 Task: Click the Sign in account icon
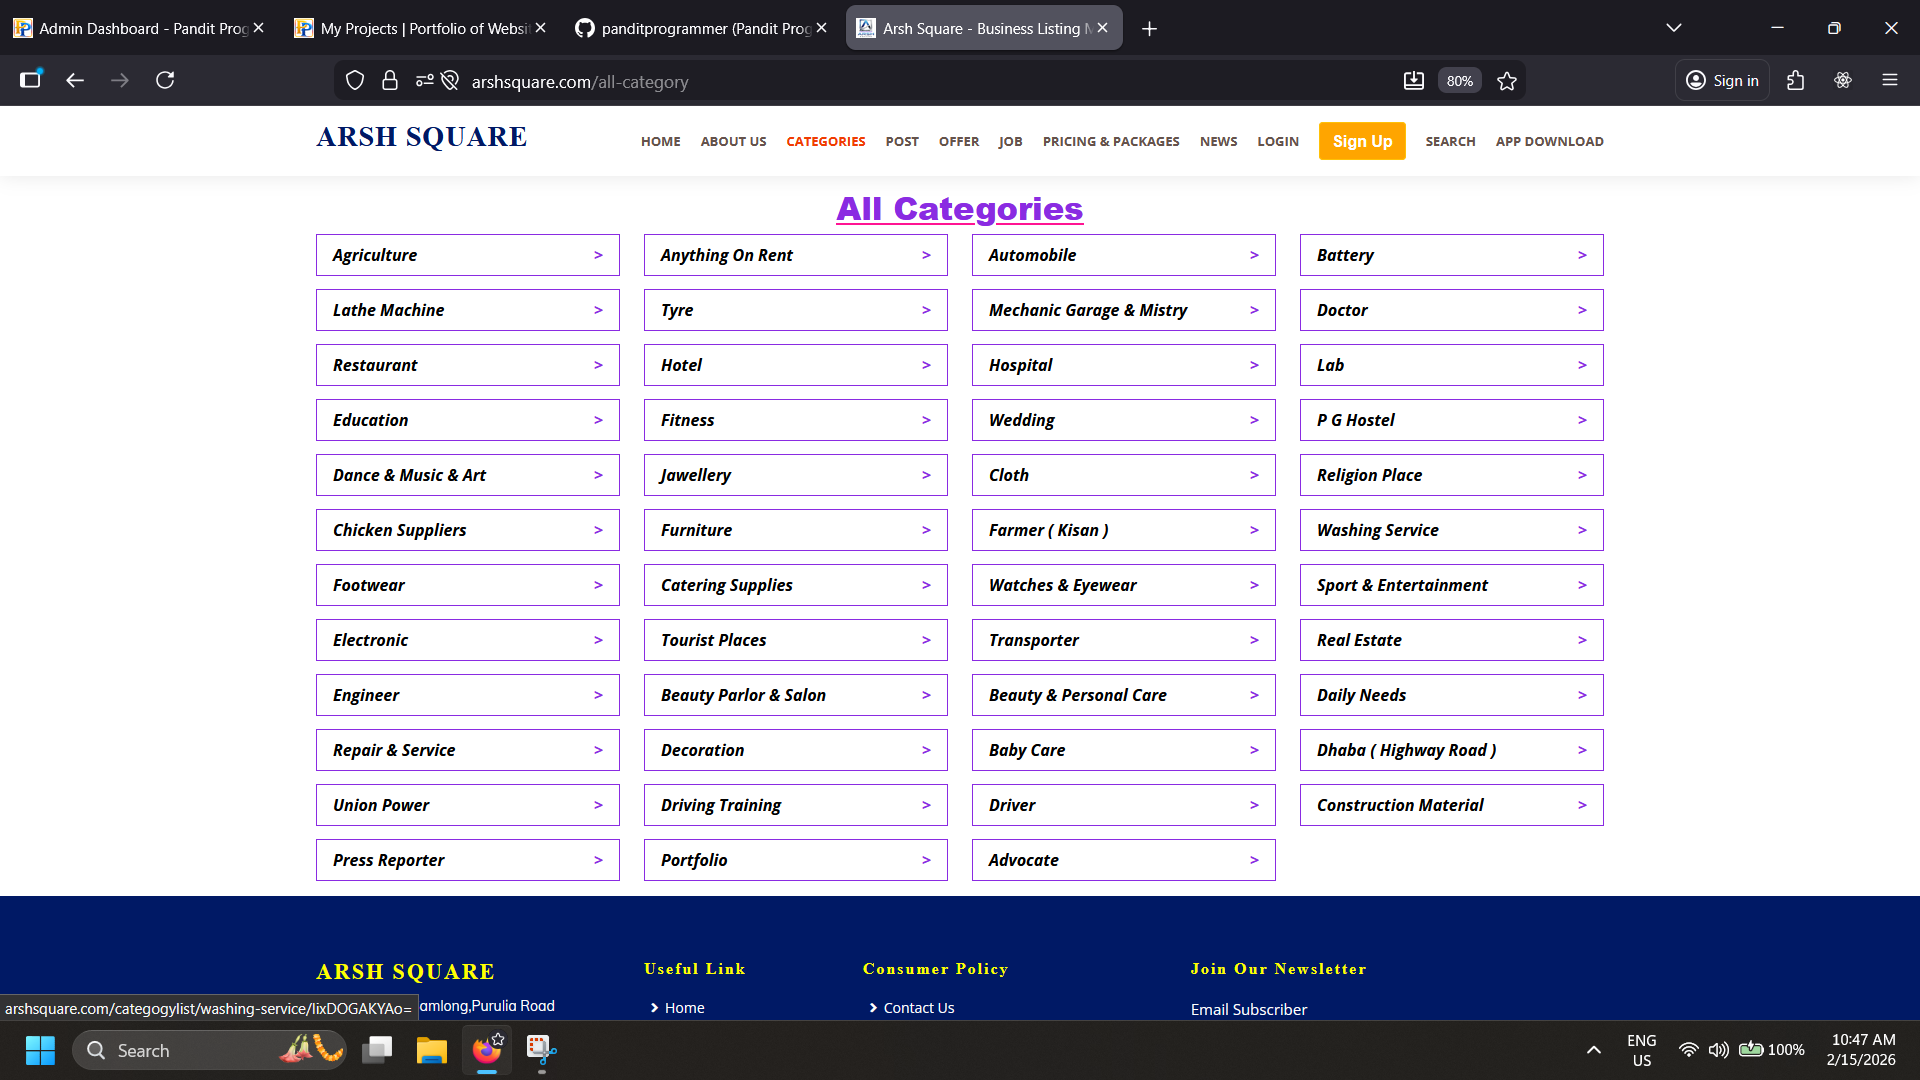tap(1722, 80)
